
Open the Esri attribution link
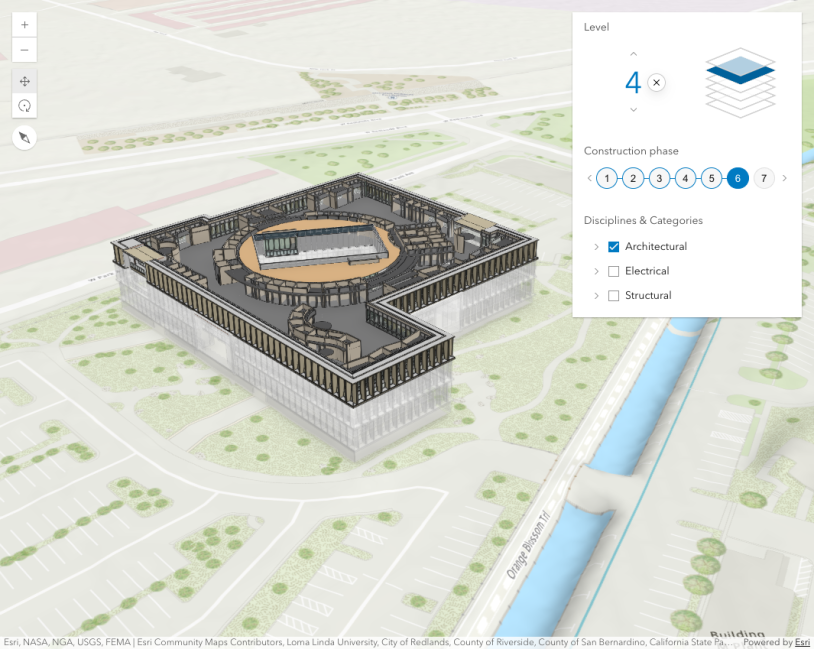click(802, 642)
